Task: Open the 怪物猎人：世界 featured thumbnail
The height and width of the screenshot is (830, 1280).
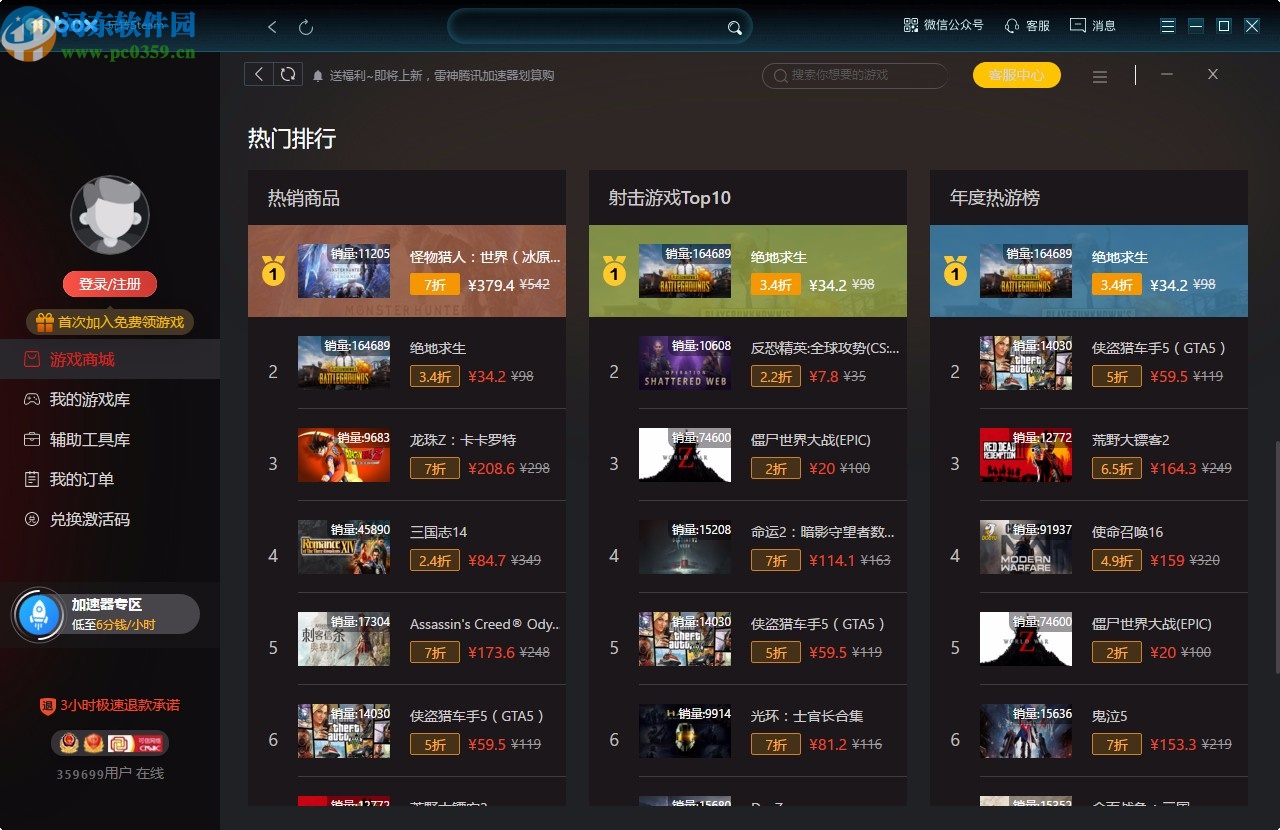Action: pos(344,271)
